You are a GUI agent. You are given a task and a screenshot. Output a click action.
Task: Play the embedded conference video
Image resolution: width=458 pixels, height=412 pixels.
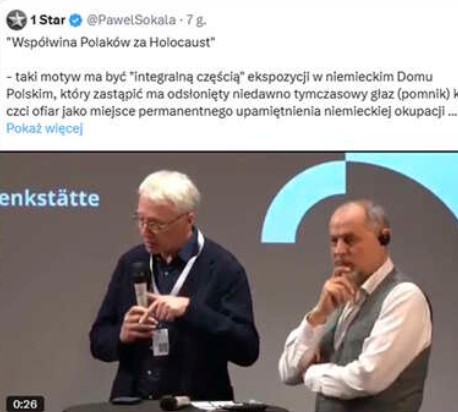pos(229,282)
